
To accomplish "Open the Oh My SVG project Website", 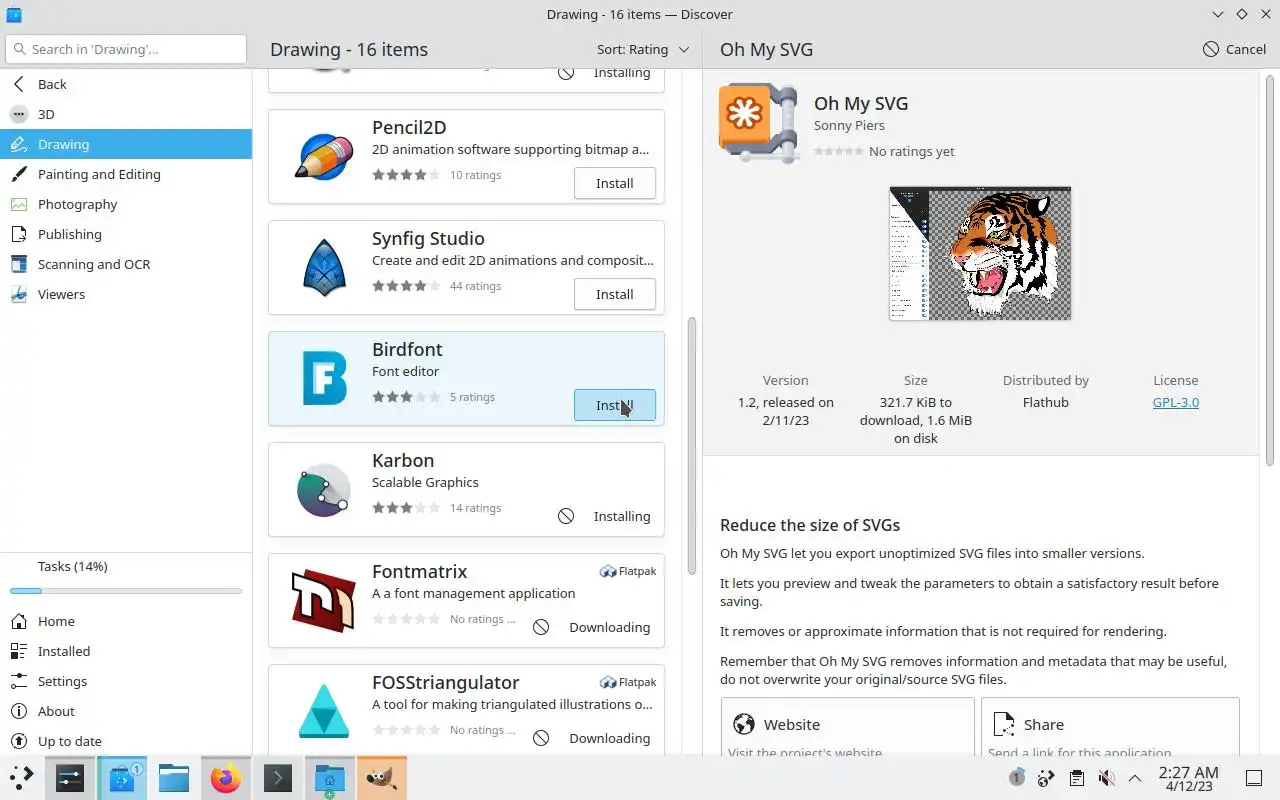I will 847,727.
